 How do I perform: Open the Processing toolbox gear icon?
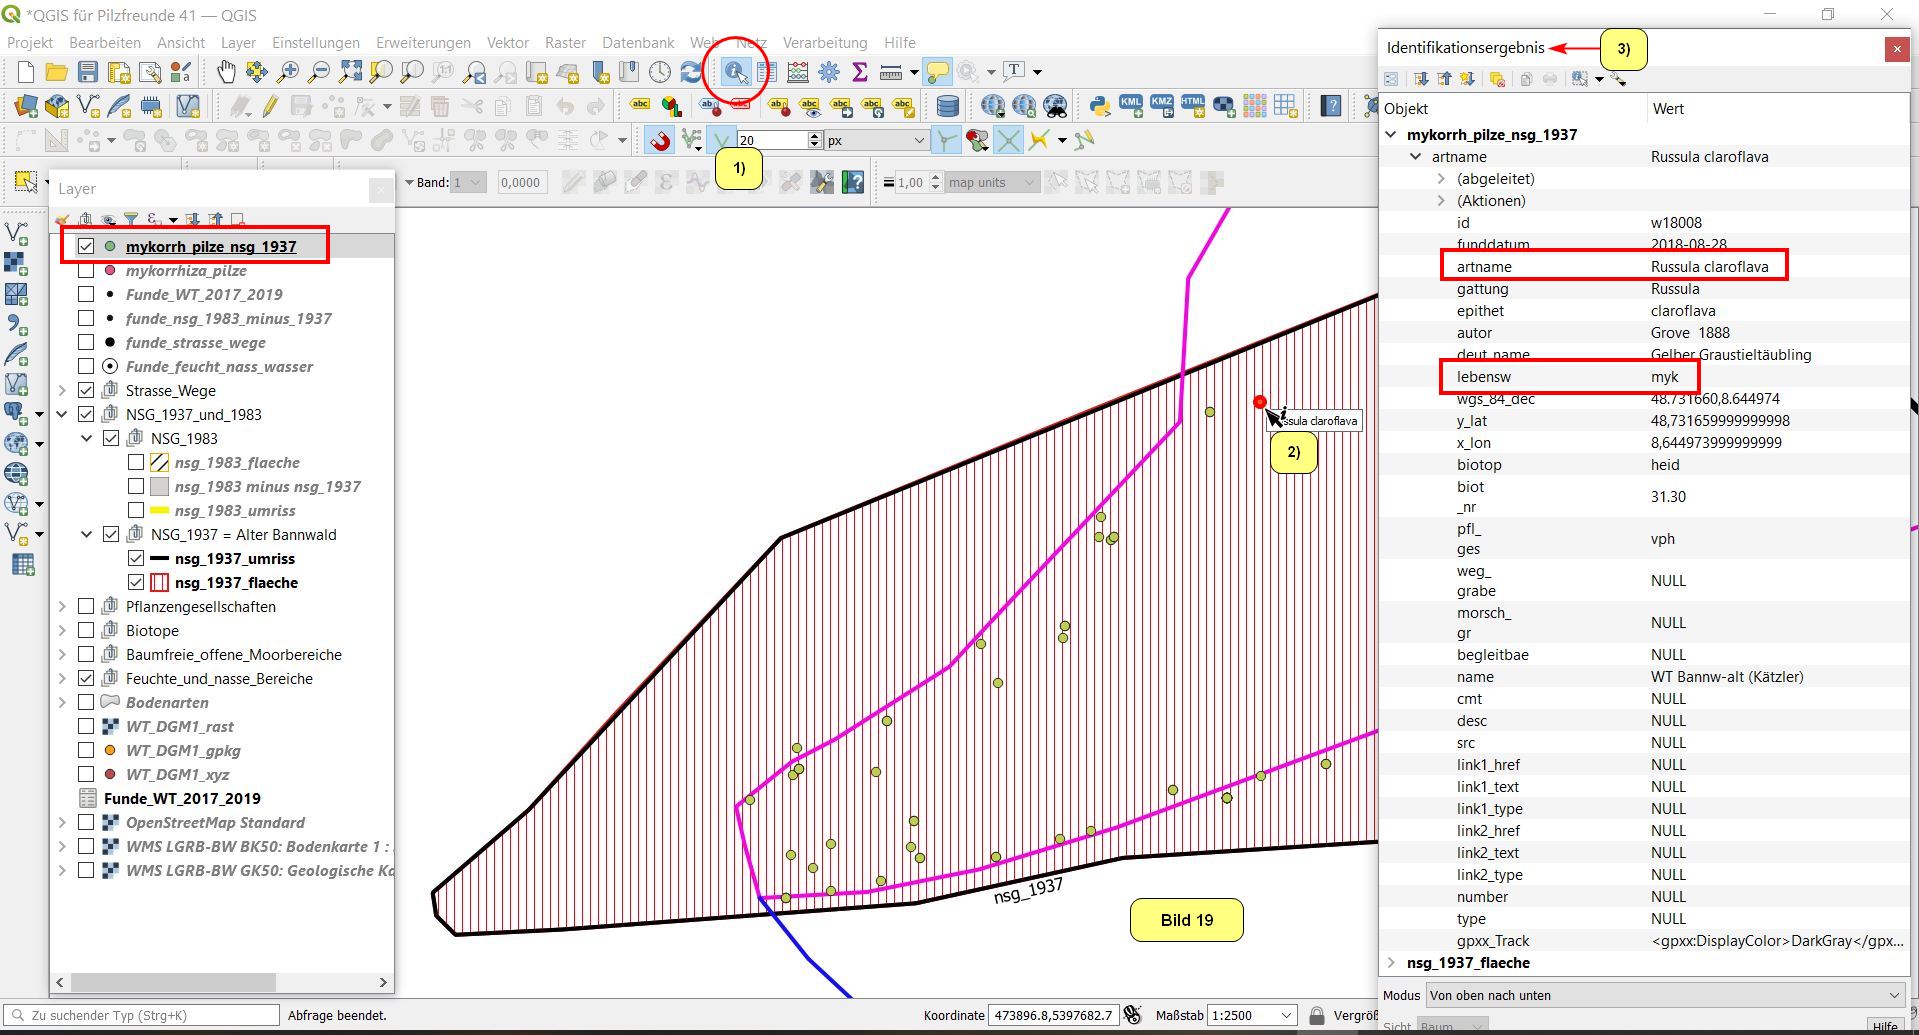tap(829, 72)
